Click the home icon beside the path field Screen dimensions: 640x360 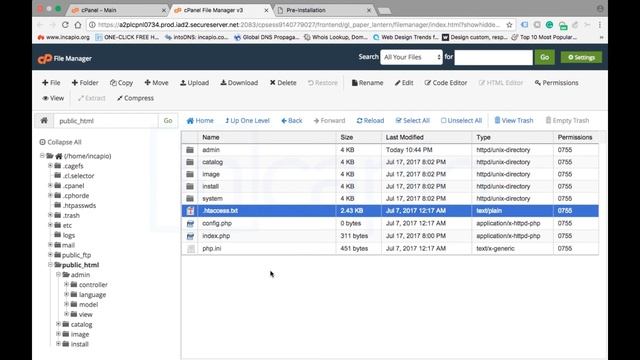click(x=44, y=120)
